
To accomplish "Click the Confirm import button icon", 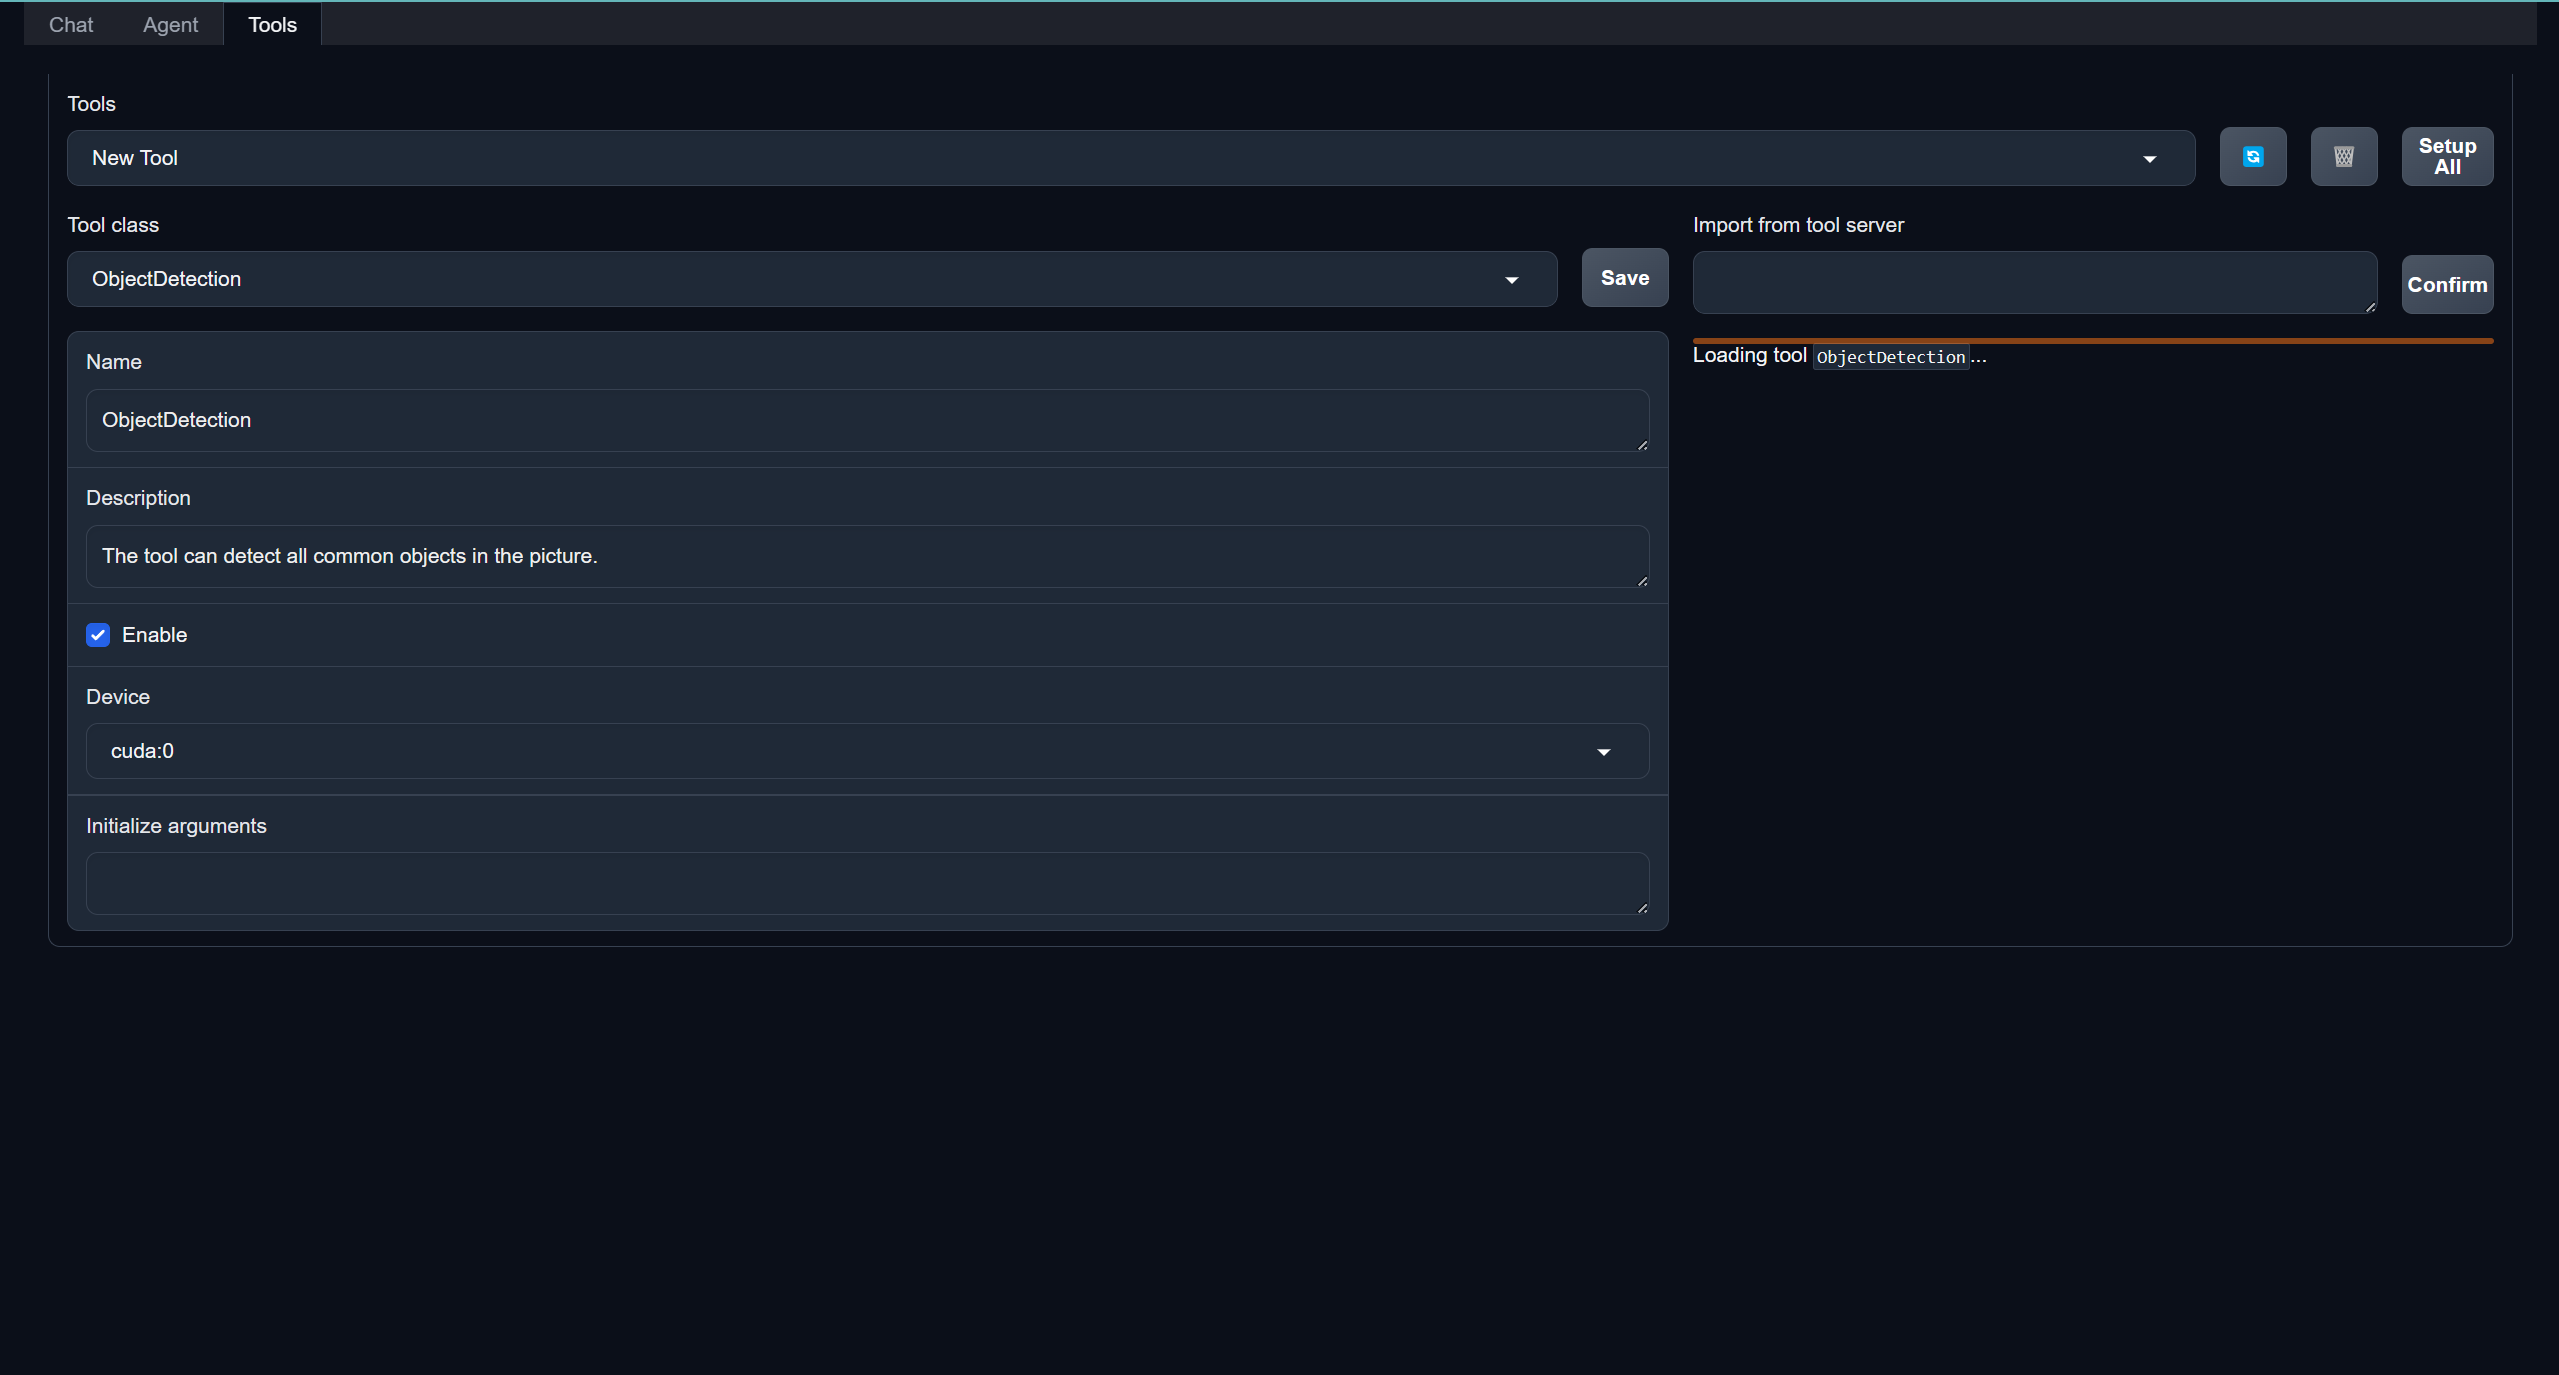I will pyautogui.click(x=2446, y=284).
